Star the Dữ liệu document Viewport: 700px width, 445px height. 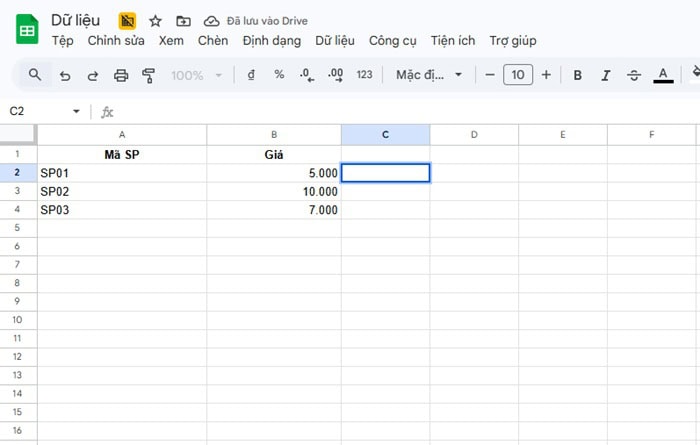[155, 21]
